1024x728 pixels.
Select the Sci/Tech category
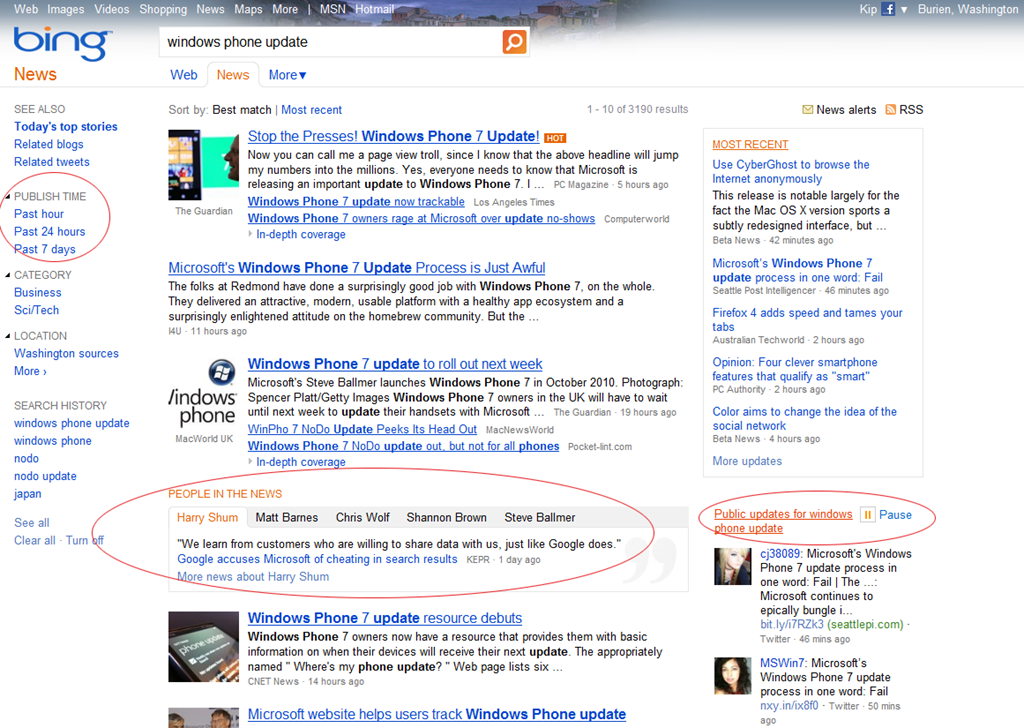[x=37, y=310]
